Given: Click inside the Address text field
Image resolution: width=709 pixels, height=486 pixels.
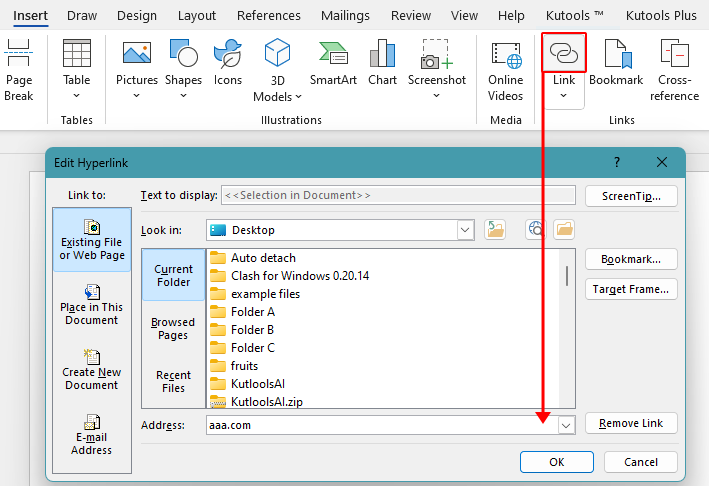Looking at the screenshot, I should click(x=380, y=425).
